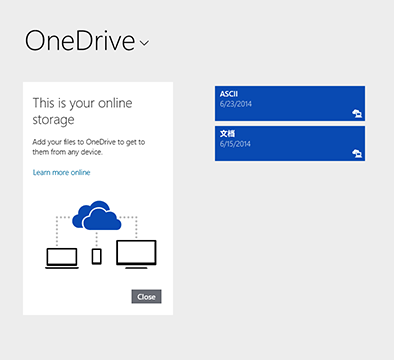Open the Chinese-named folder dated 6/15/2014

click(290, 143)
